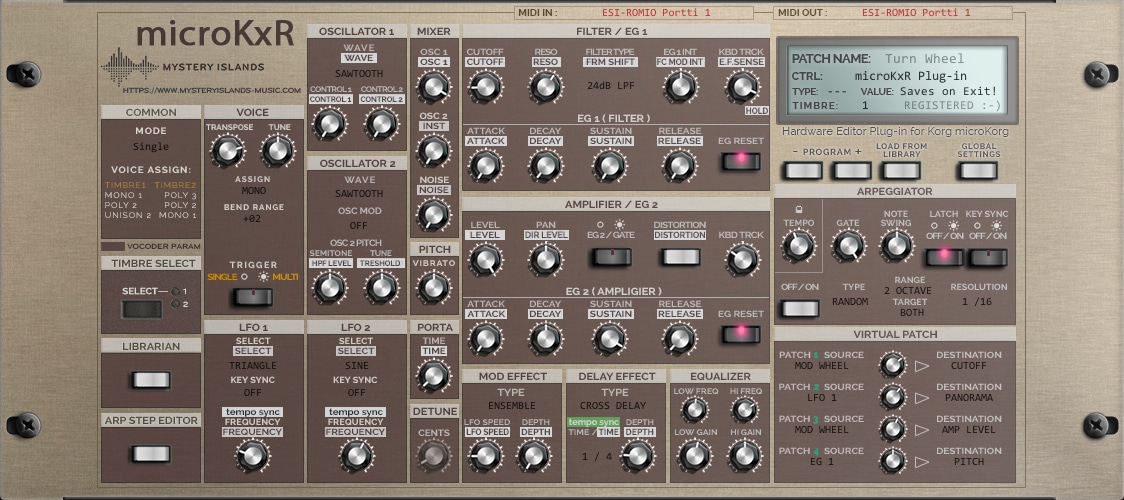Click the EG1 filter Attack knob
This screenshot has width=1124, height=500.
coord(485,165)
